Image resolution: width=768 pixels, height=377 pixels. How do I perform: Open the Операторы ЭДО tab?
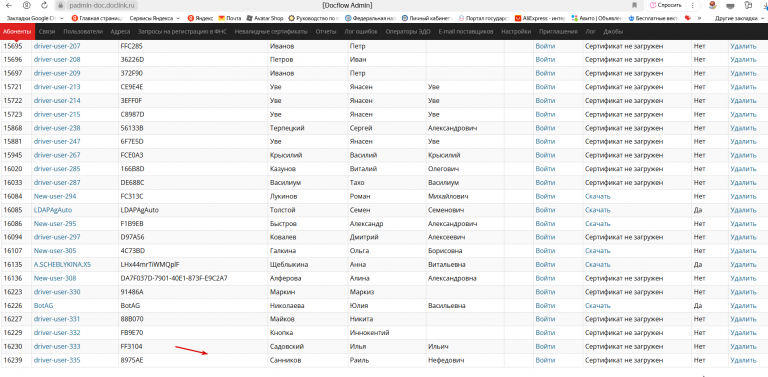coord(408,31)
